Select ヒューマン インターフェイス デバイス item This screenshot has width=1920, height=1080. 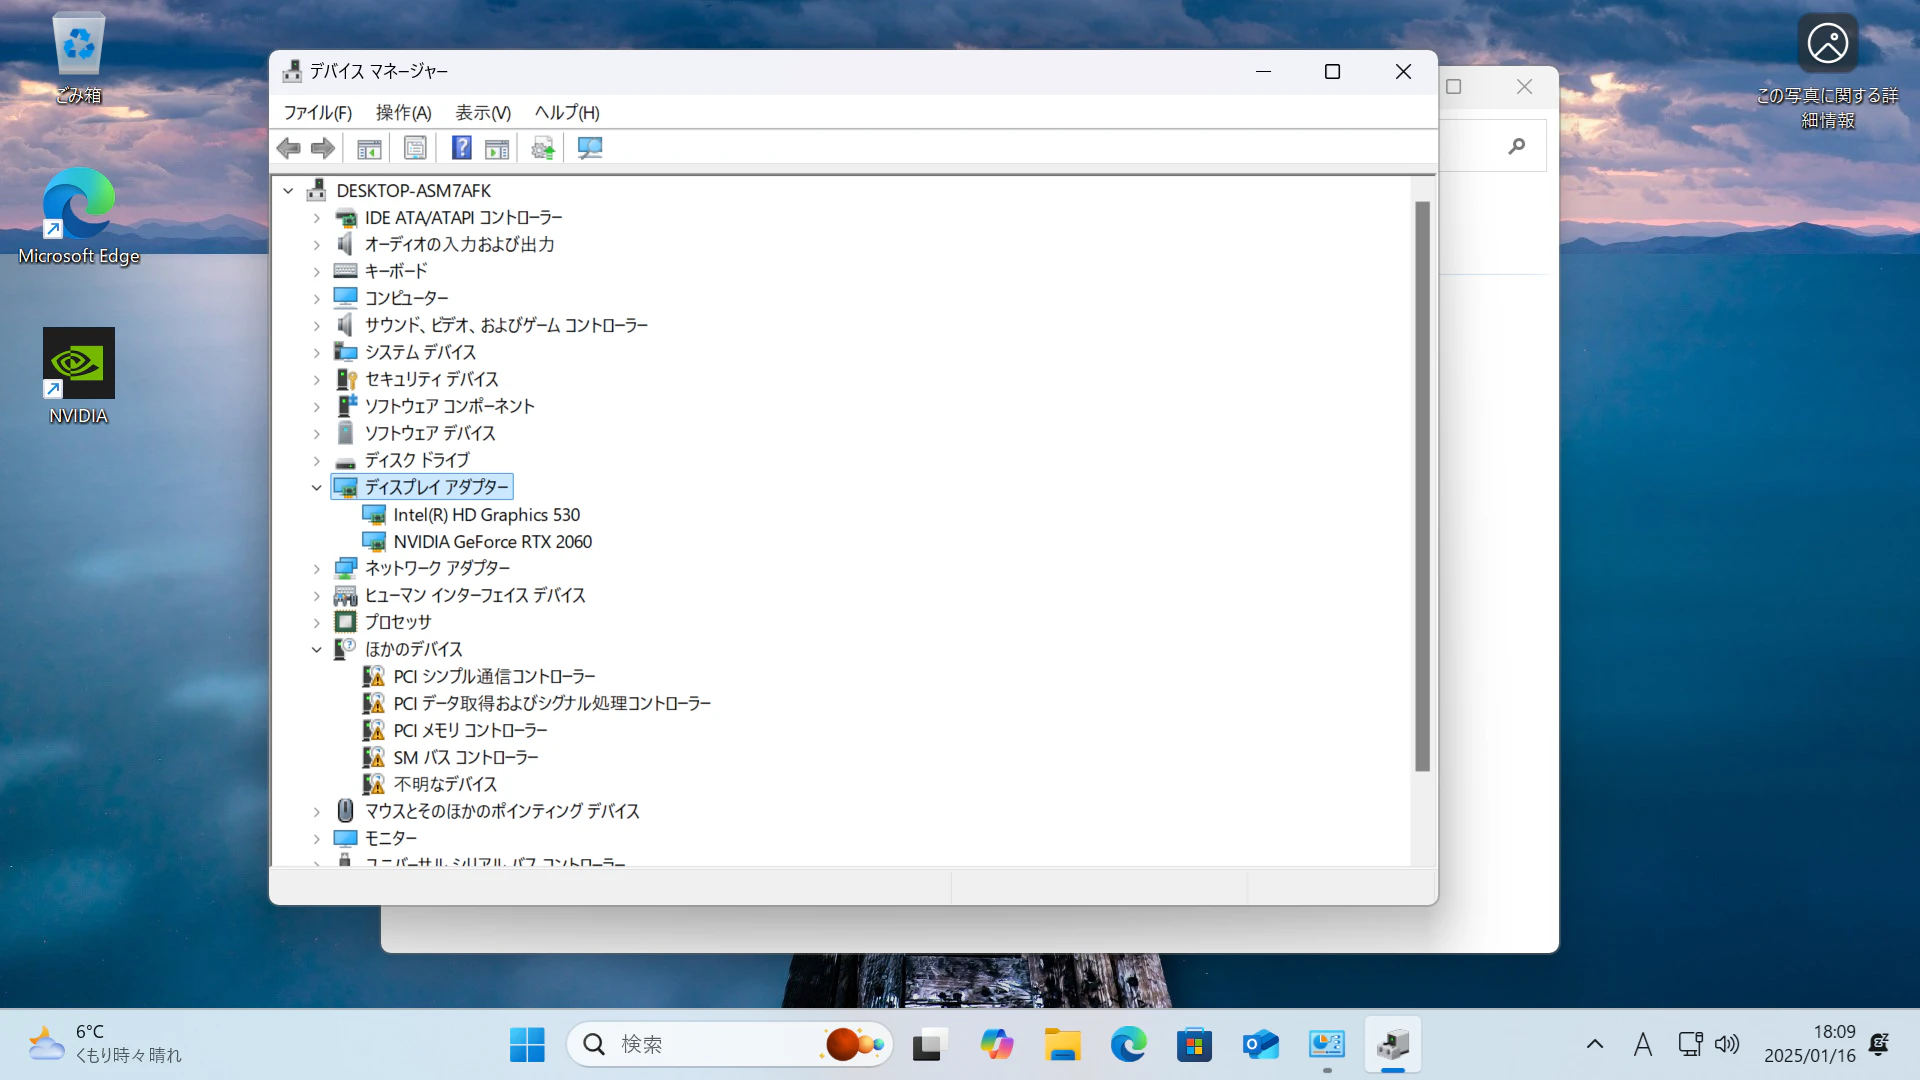475,596
